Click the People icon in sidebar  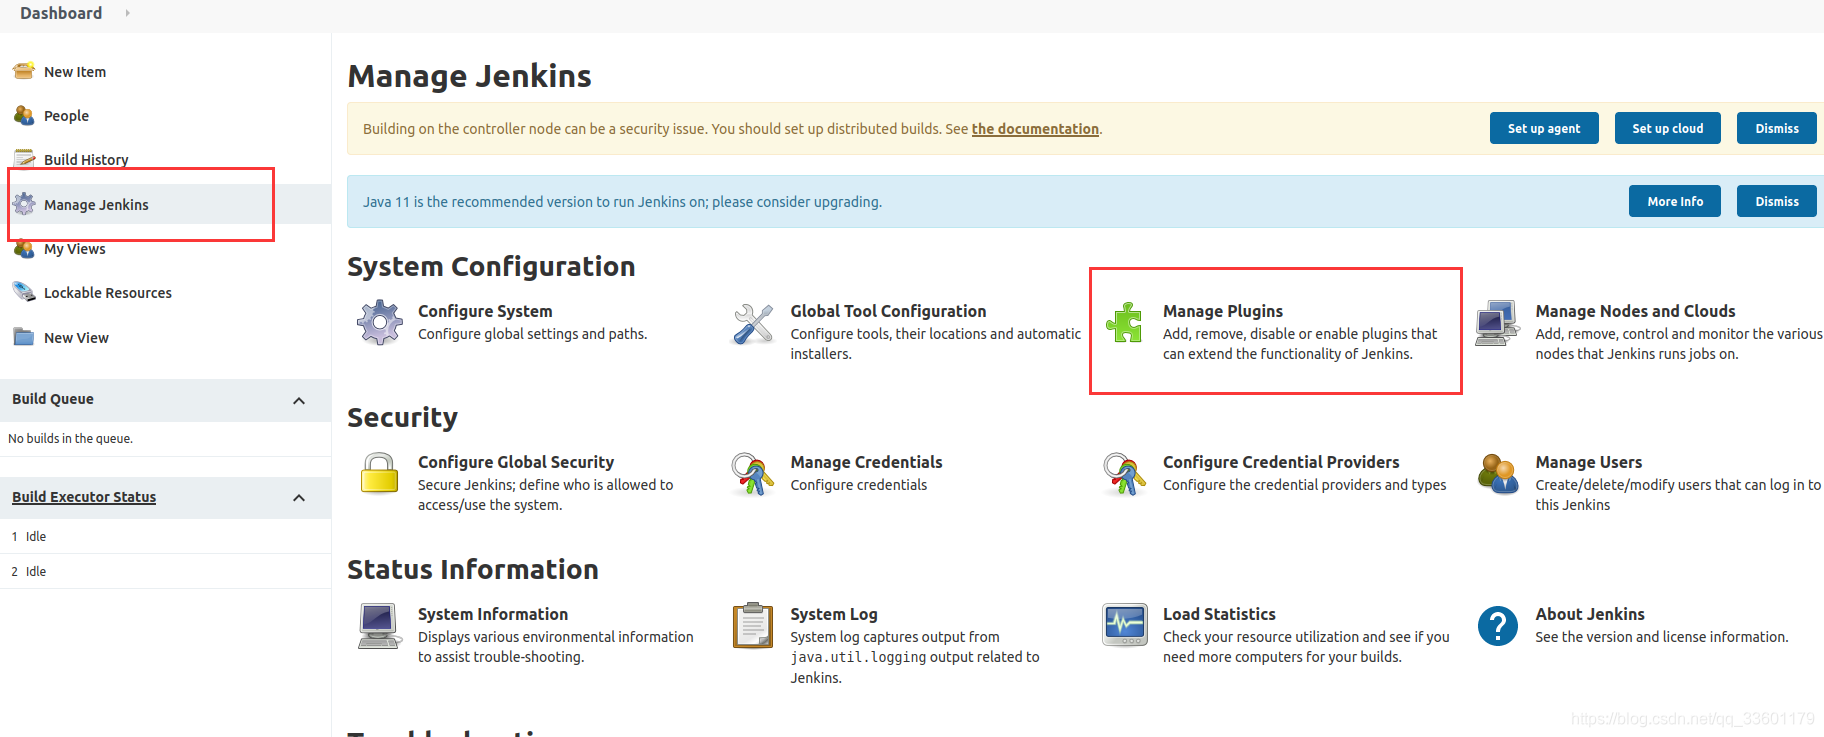[24, 115]
